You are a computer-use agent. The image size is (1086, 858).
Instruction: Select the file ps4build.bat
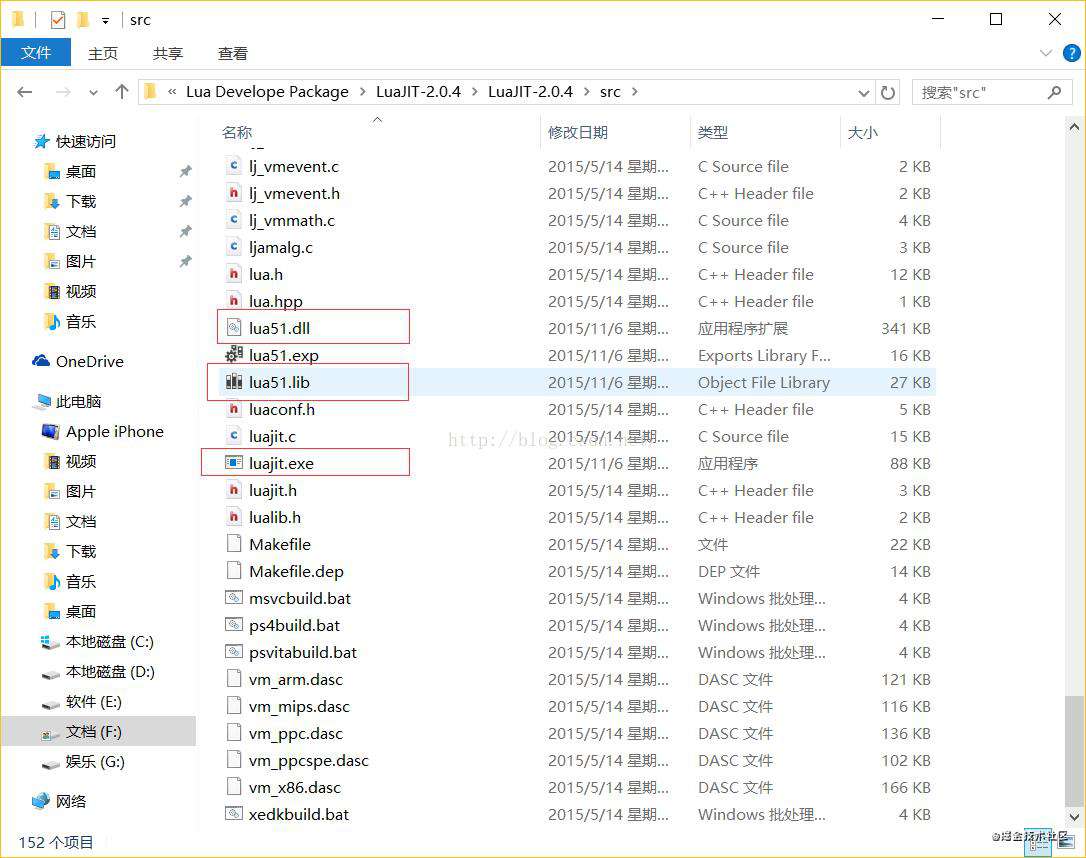[294, 625]
